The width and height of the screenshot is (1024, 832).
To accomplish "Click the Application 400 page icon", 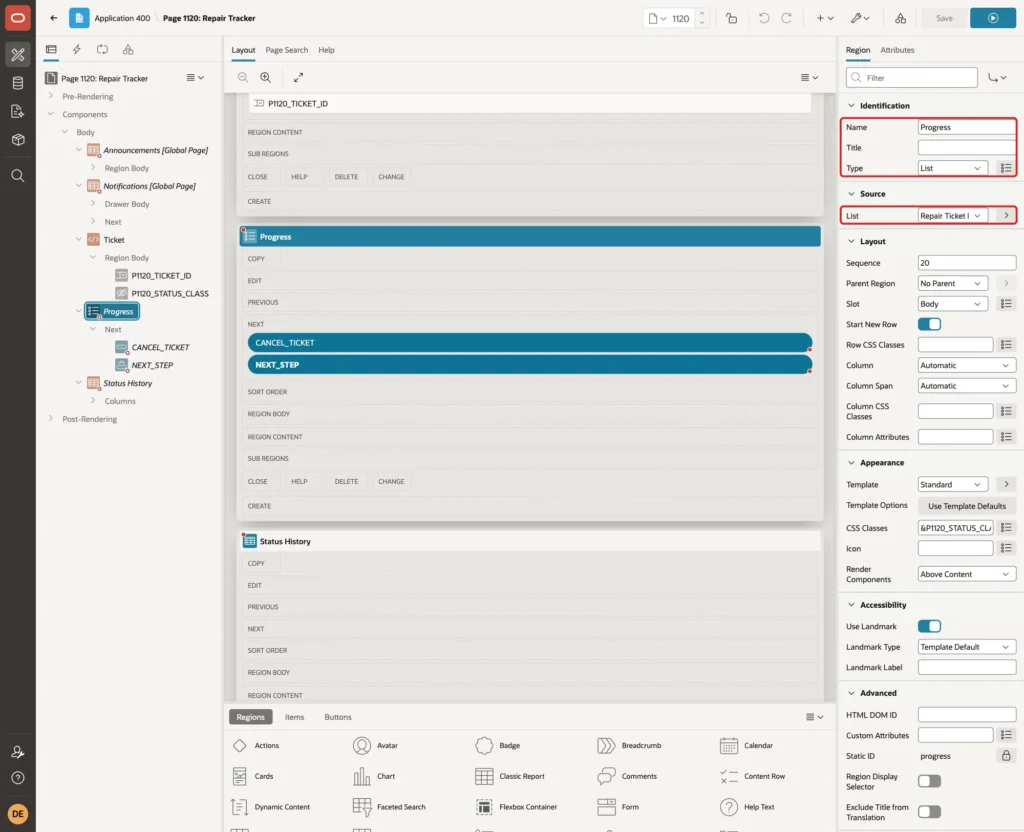I will click(x=79, y=18).
